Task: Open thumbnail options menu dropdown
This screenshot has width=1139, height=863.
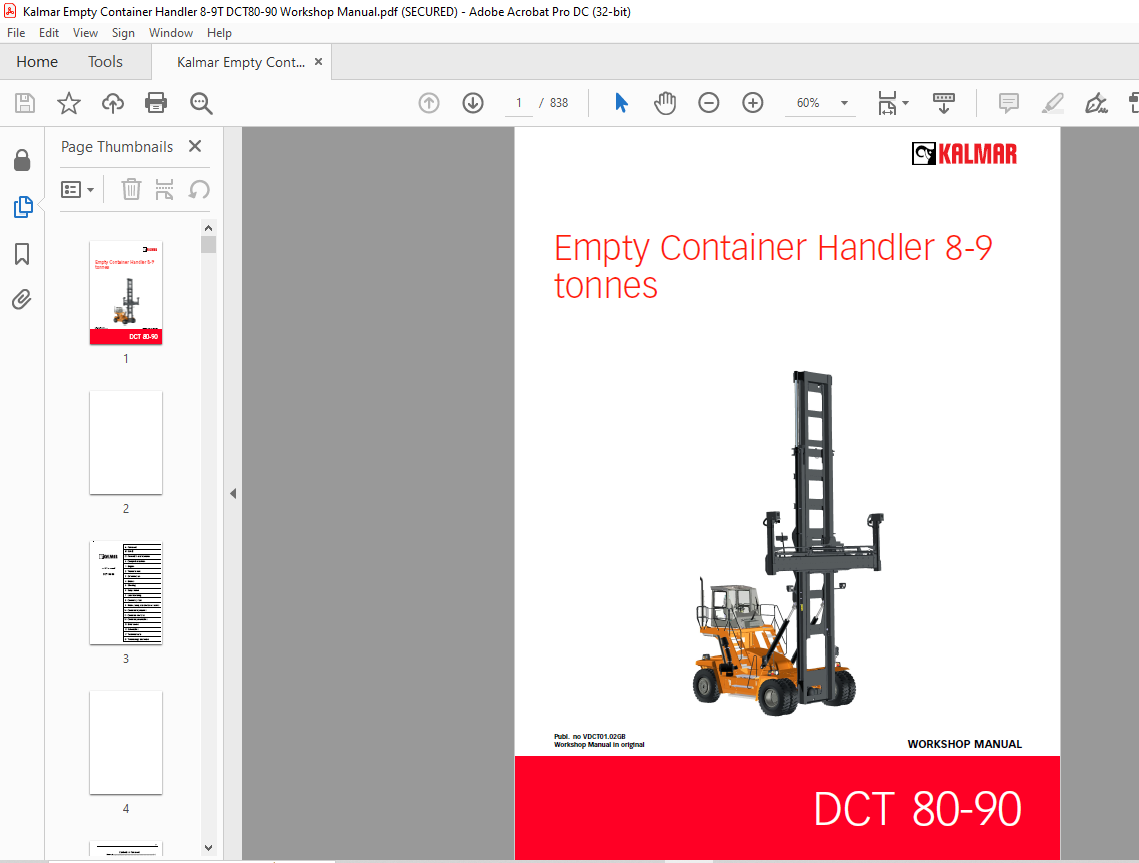Action: click(x=78, y=190)
